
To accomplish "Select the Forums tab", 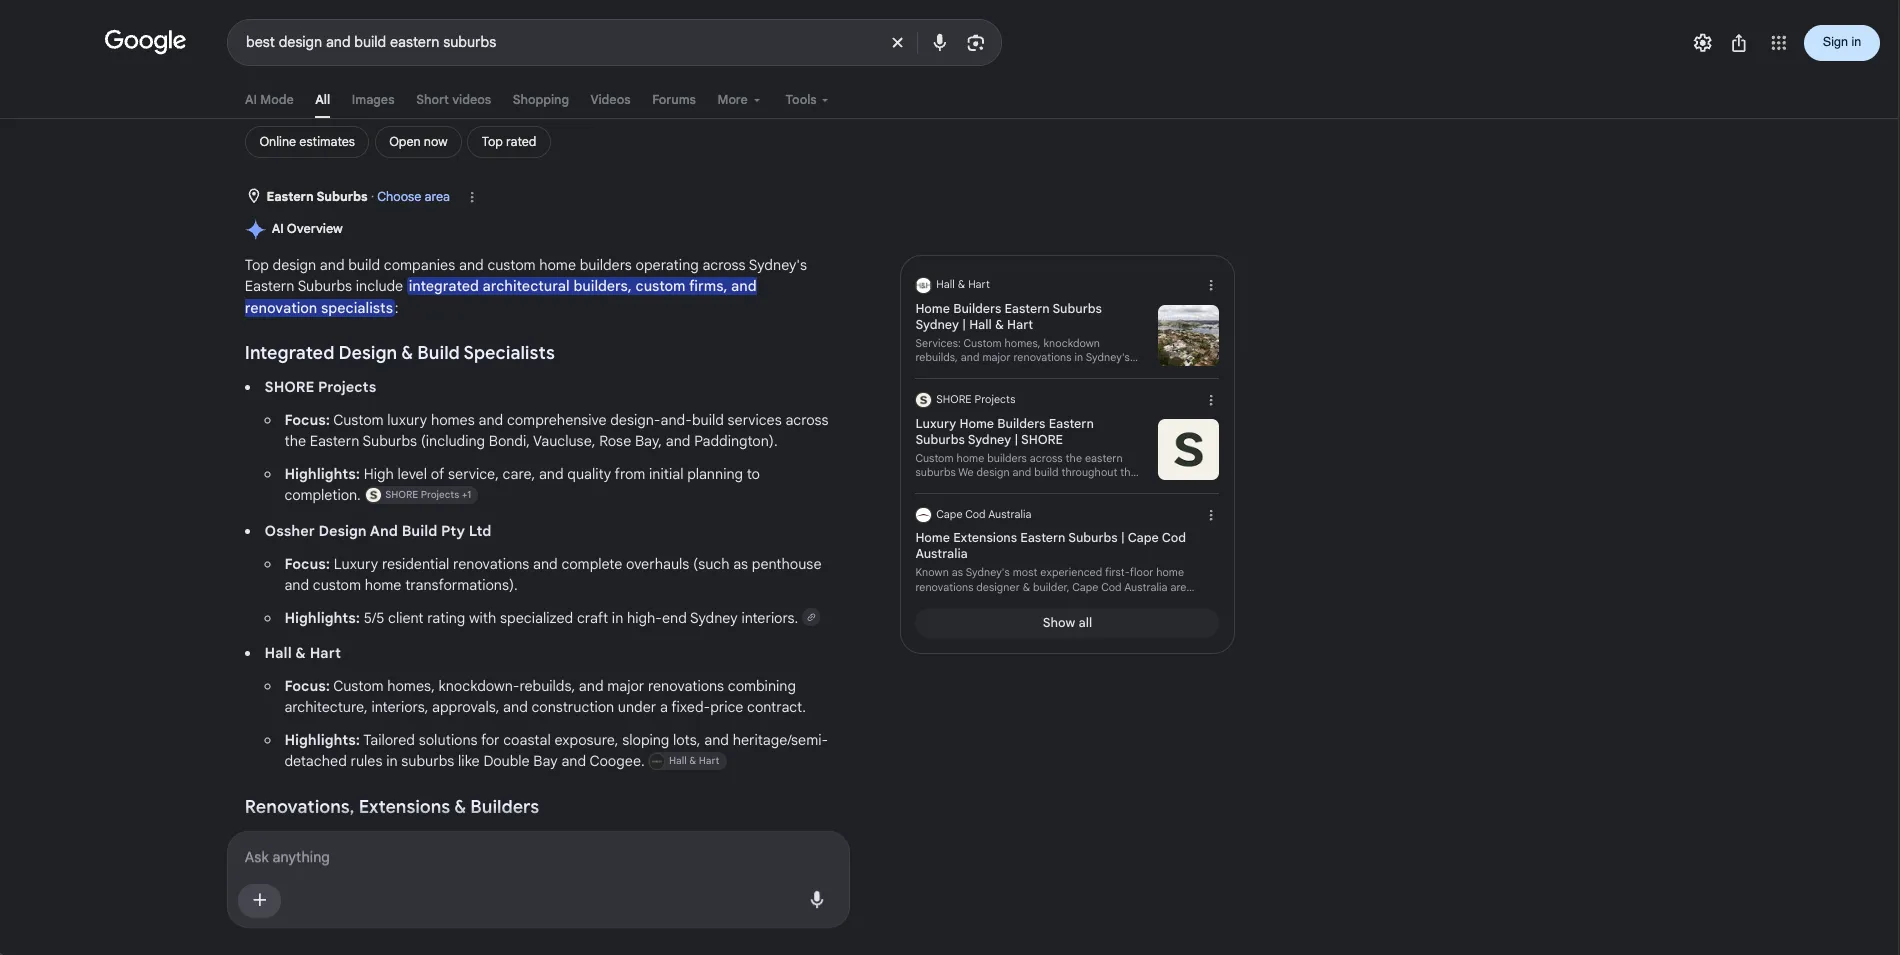I will 674,100.
